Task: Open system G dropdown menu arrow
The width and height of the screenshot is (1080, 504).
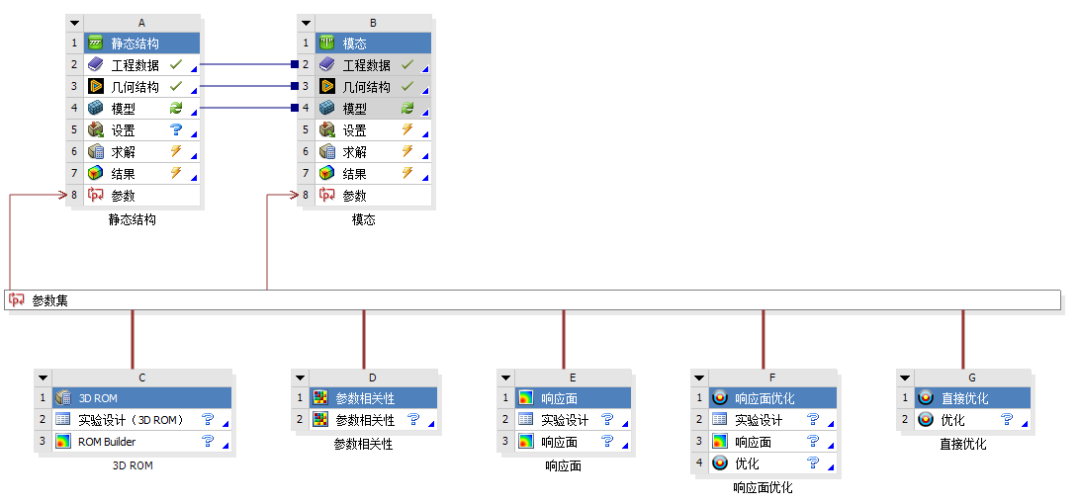Action: click(906, 377)
